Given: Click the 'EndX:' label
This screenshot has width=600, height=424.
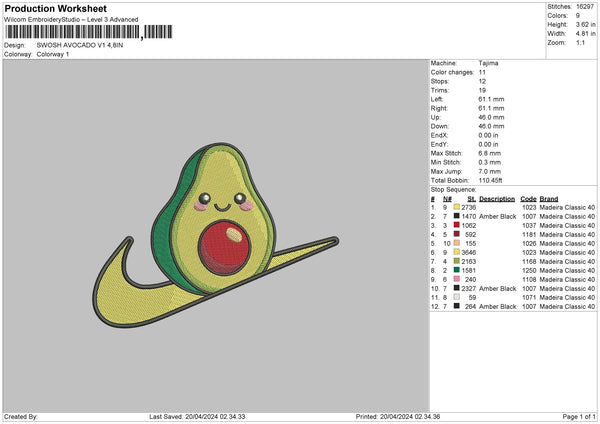Looking at the screenshot, I should point(439,135).
